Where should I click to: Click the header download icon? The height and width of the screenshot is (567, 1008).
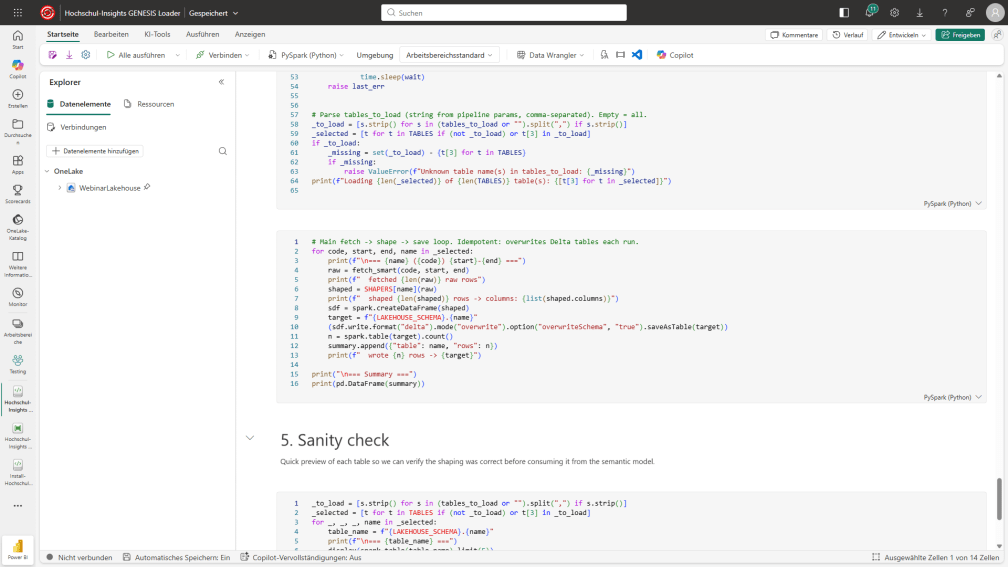(x=919, y=12)
